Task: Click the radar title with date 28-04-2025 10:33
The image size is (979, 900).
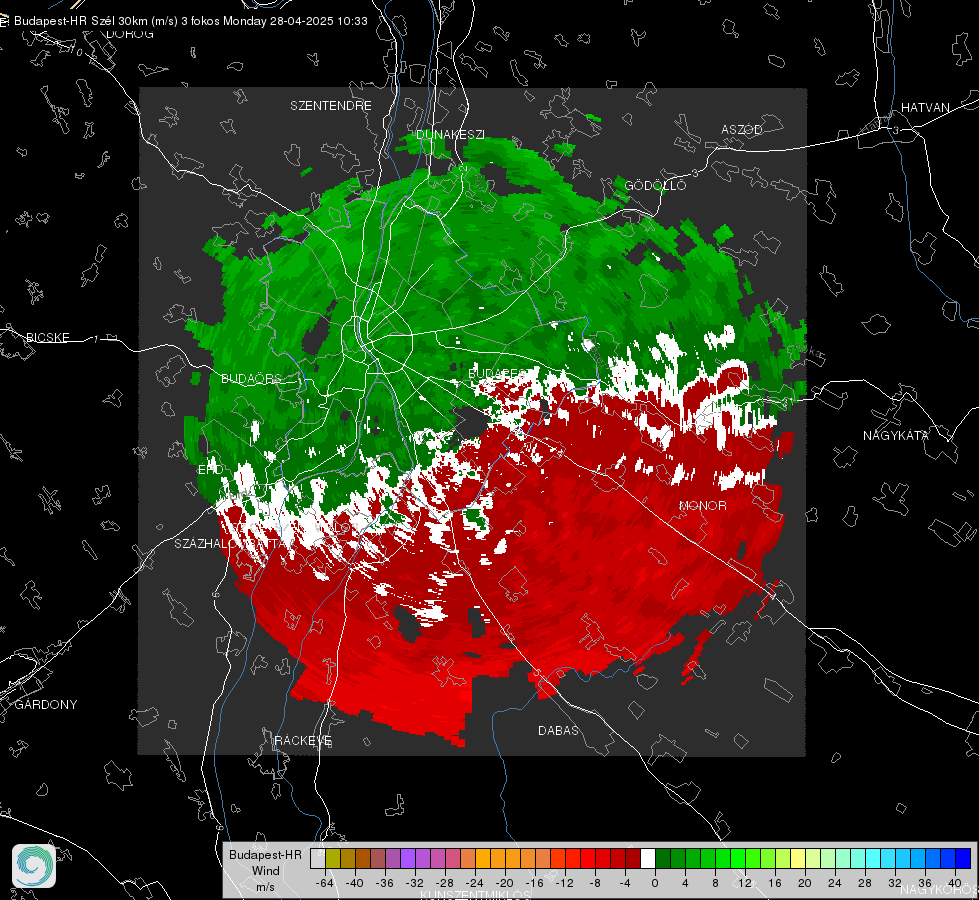Action: click(190, 21)
